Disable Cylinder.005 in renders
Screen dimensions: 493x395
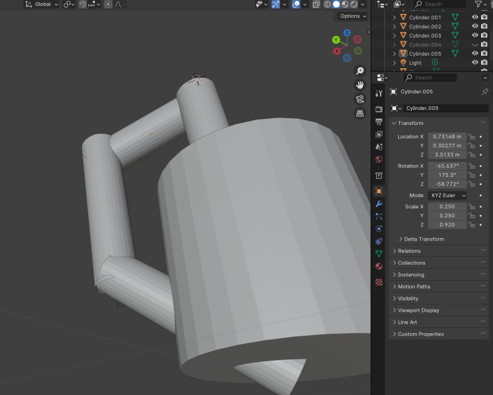click(x=484, y=53)
